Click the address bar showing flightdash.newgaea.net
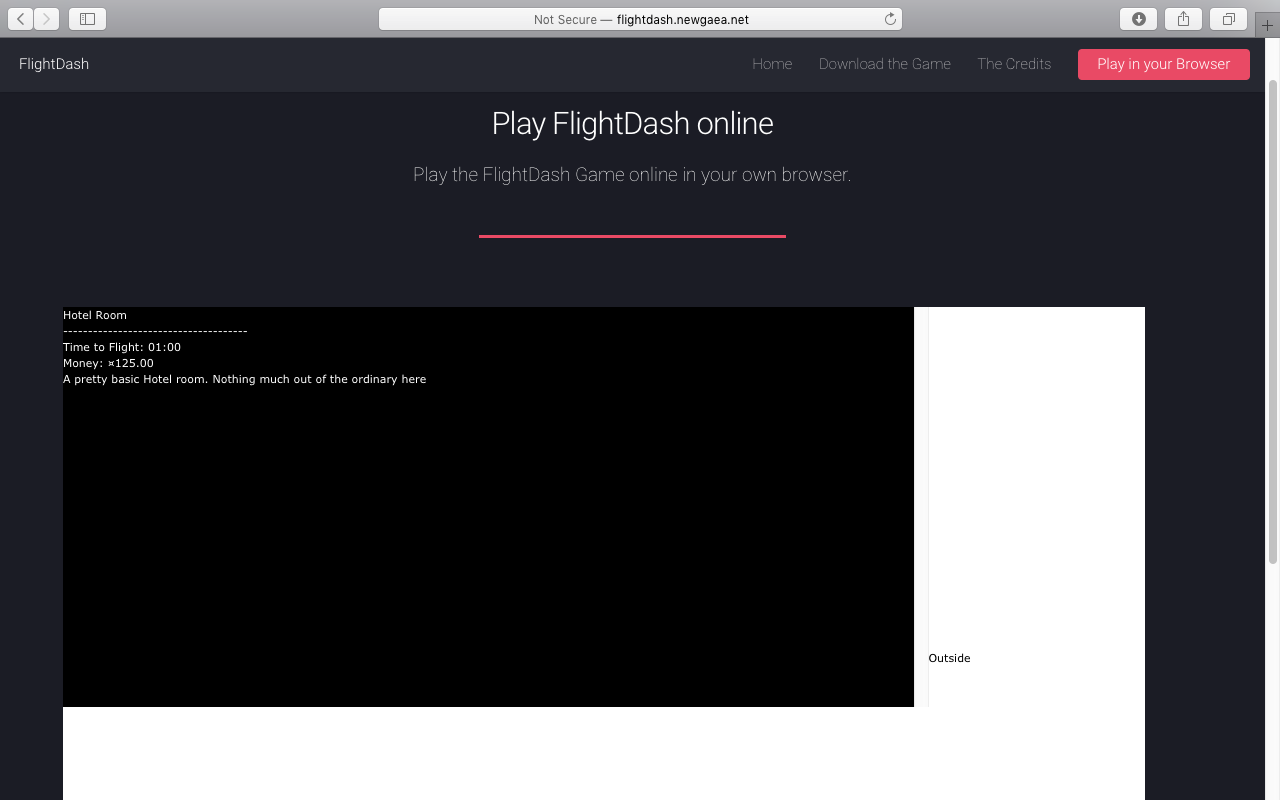This screenshot has width=1280, height=800. pyautogui.click(x=640, y=19)
